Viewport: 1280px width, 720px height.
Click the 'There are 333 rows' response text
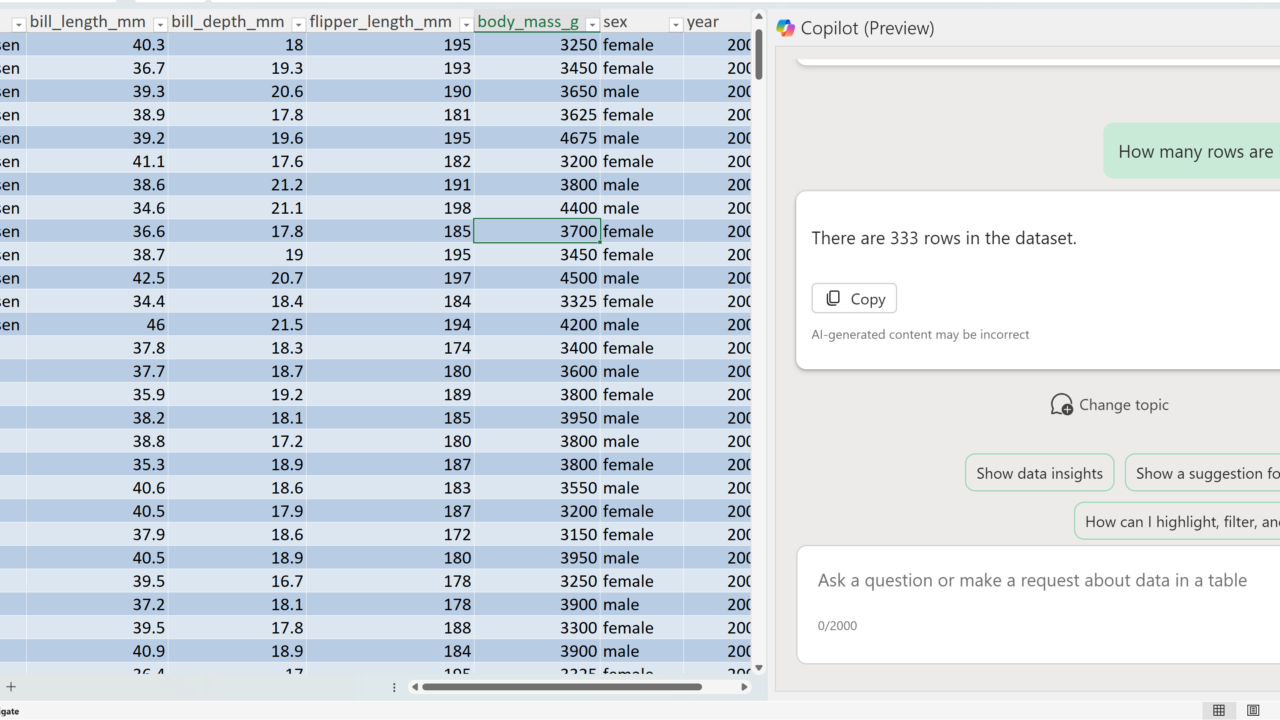point(944,238)
